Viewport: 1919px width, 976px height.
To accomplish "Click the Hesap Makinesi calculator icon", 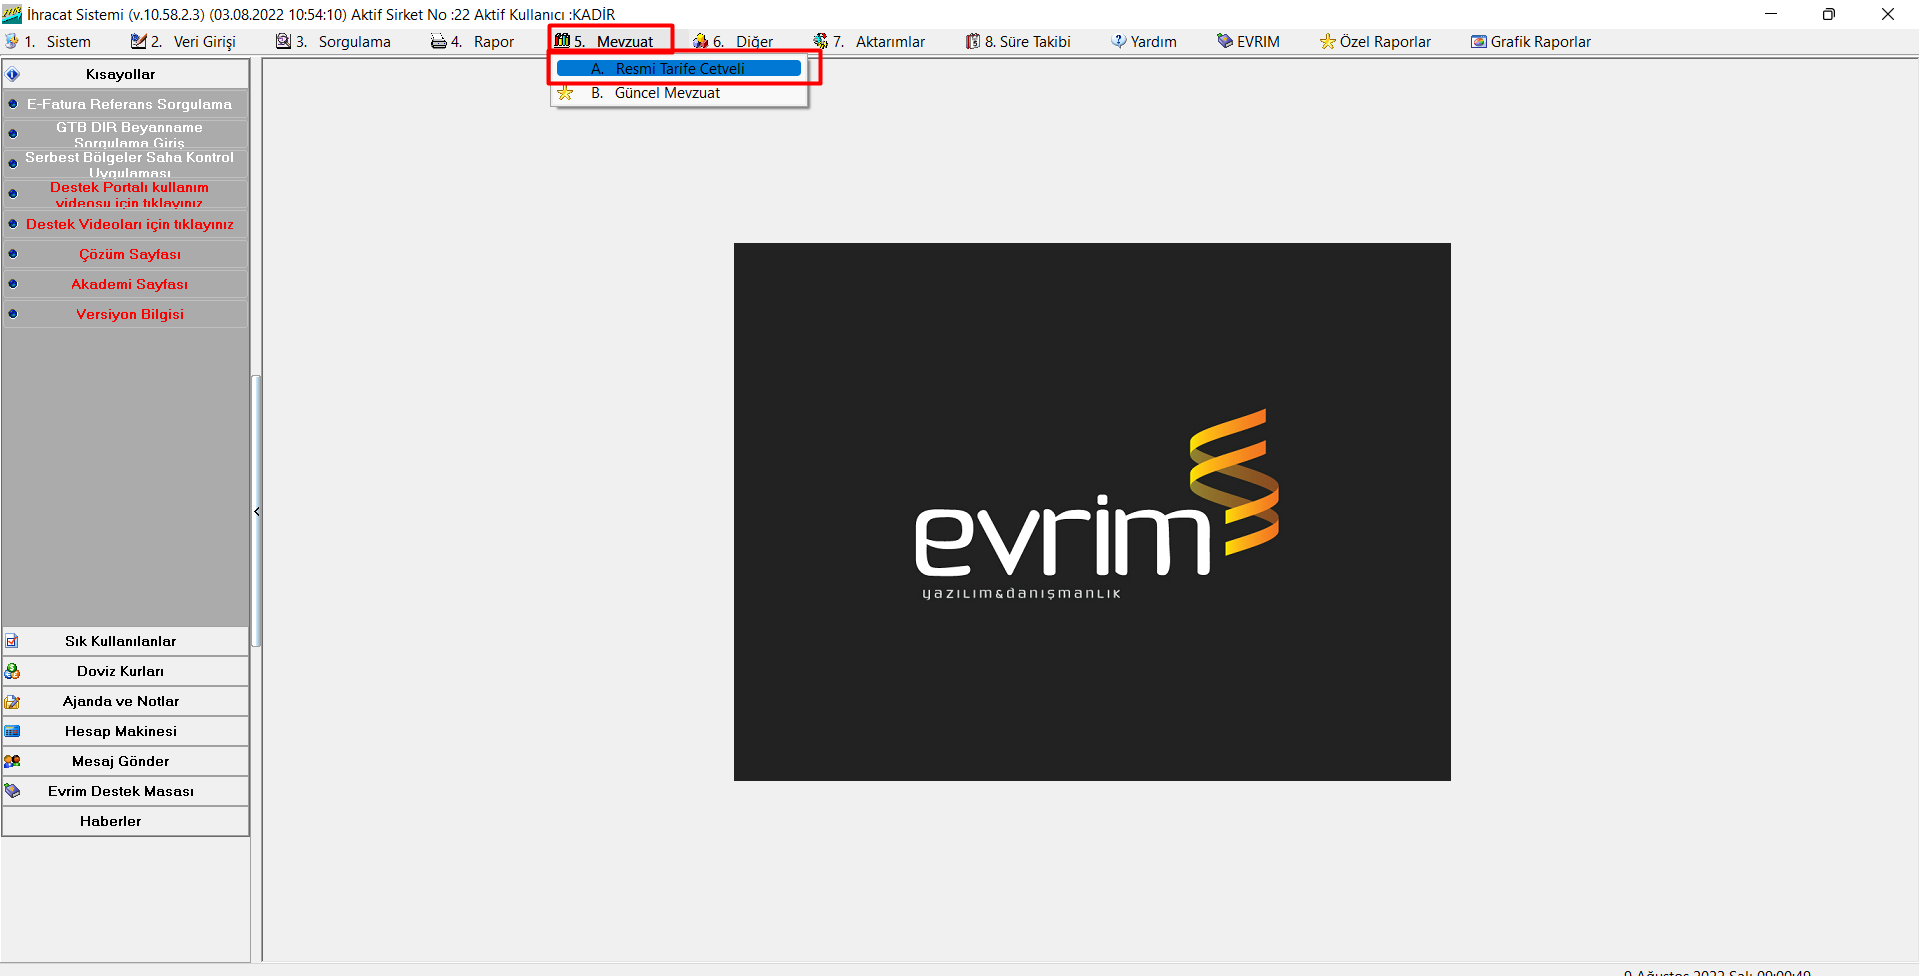I will (x=12, y=731).
